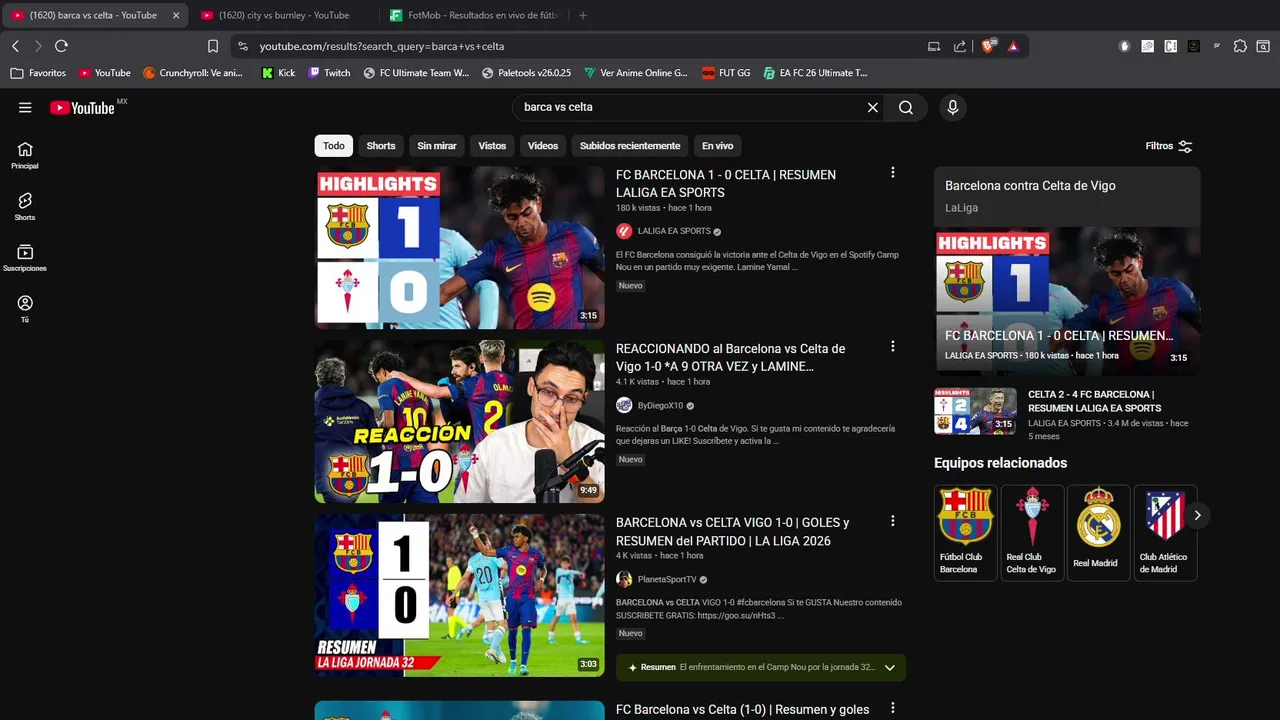Switch to the FotMob tab
The width and height of the screenshot is (1280, 720).
474,15
